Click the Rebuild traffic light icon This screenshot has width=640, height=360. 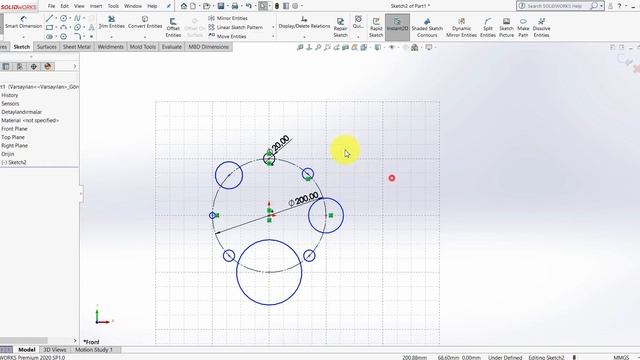click(x=277, y=6)
